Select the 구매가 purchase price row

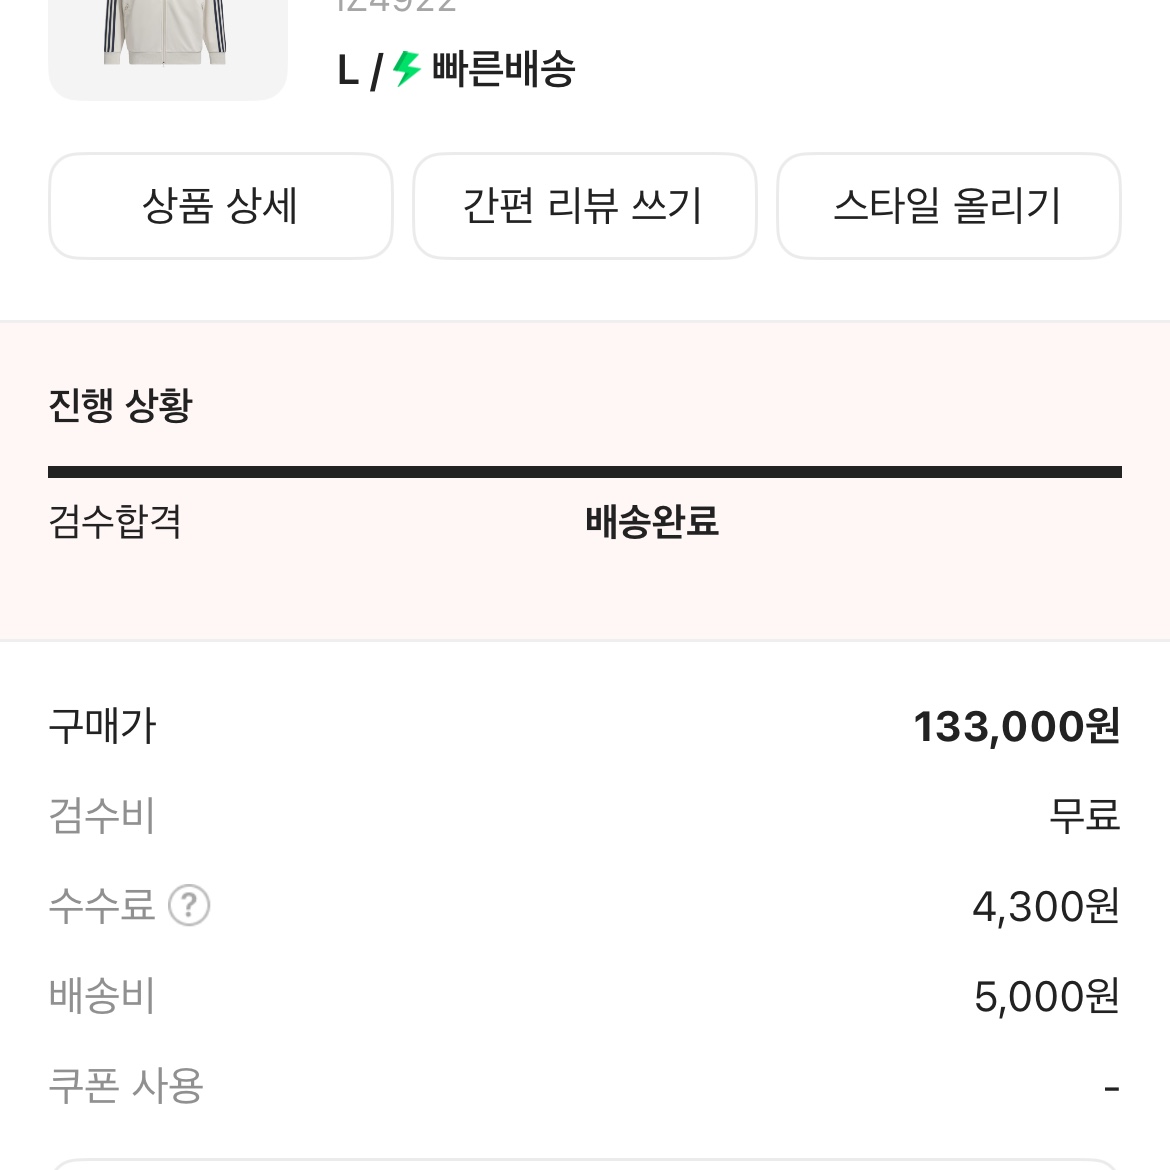102,727
